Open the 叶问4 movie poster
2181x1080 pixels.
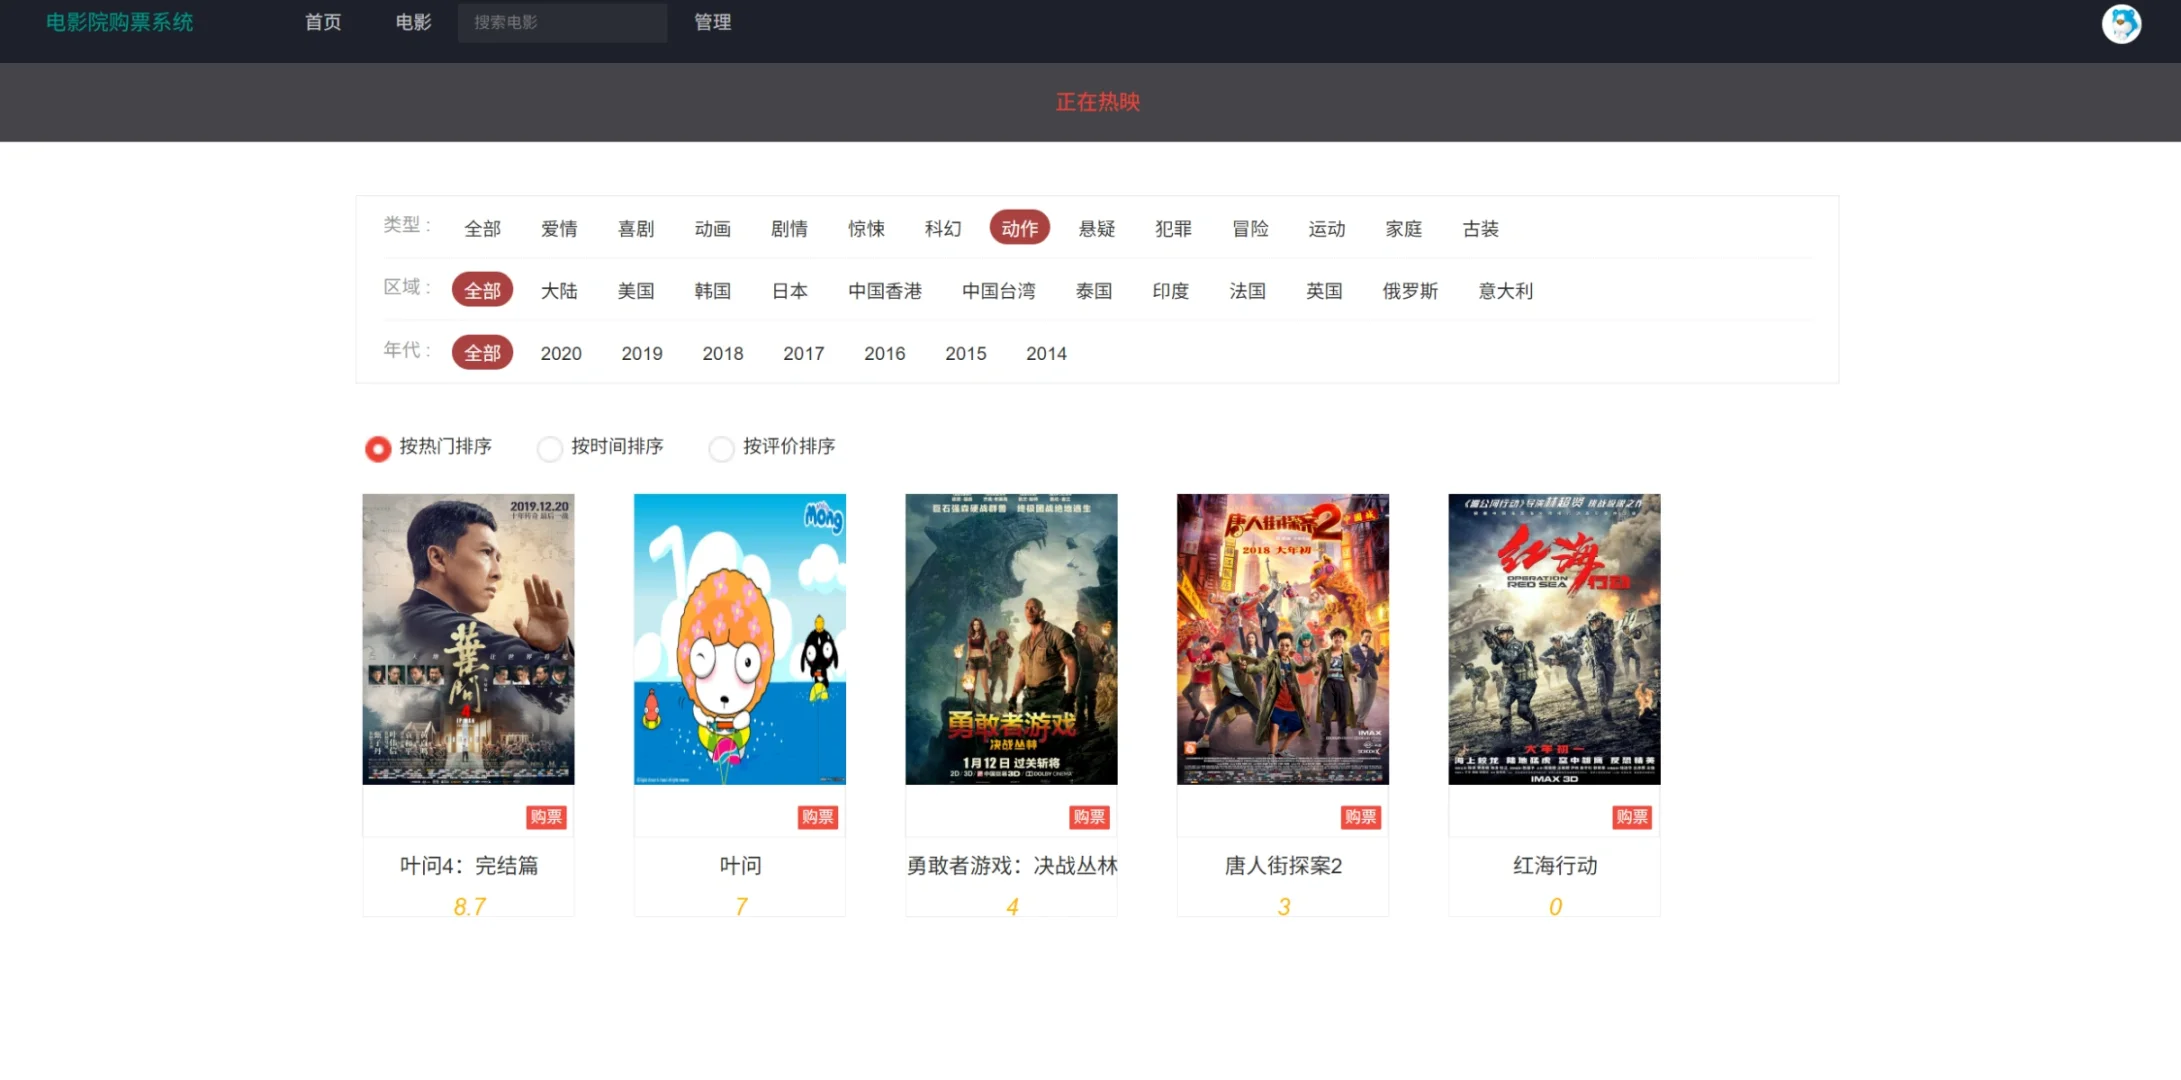click(468, 639)
